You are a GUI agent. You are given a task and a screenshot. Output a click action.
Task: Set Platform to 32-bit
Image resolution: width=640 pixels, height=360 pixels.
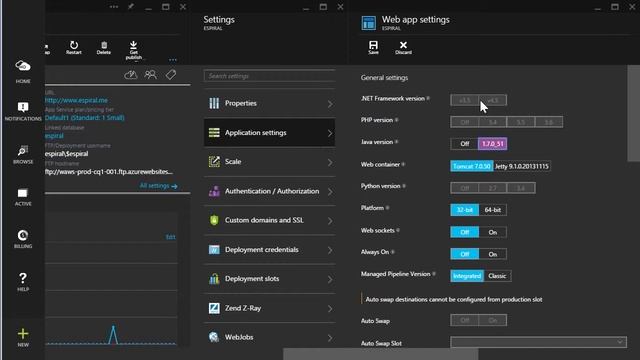coord(464,210)
